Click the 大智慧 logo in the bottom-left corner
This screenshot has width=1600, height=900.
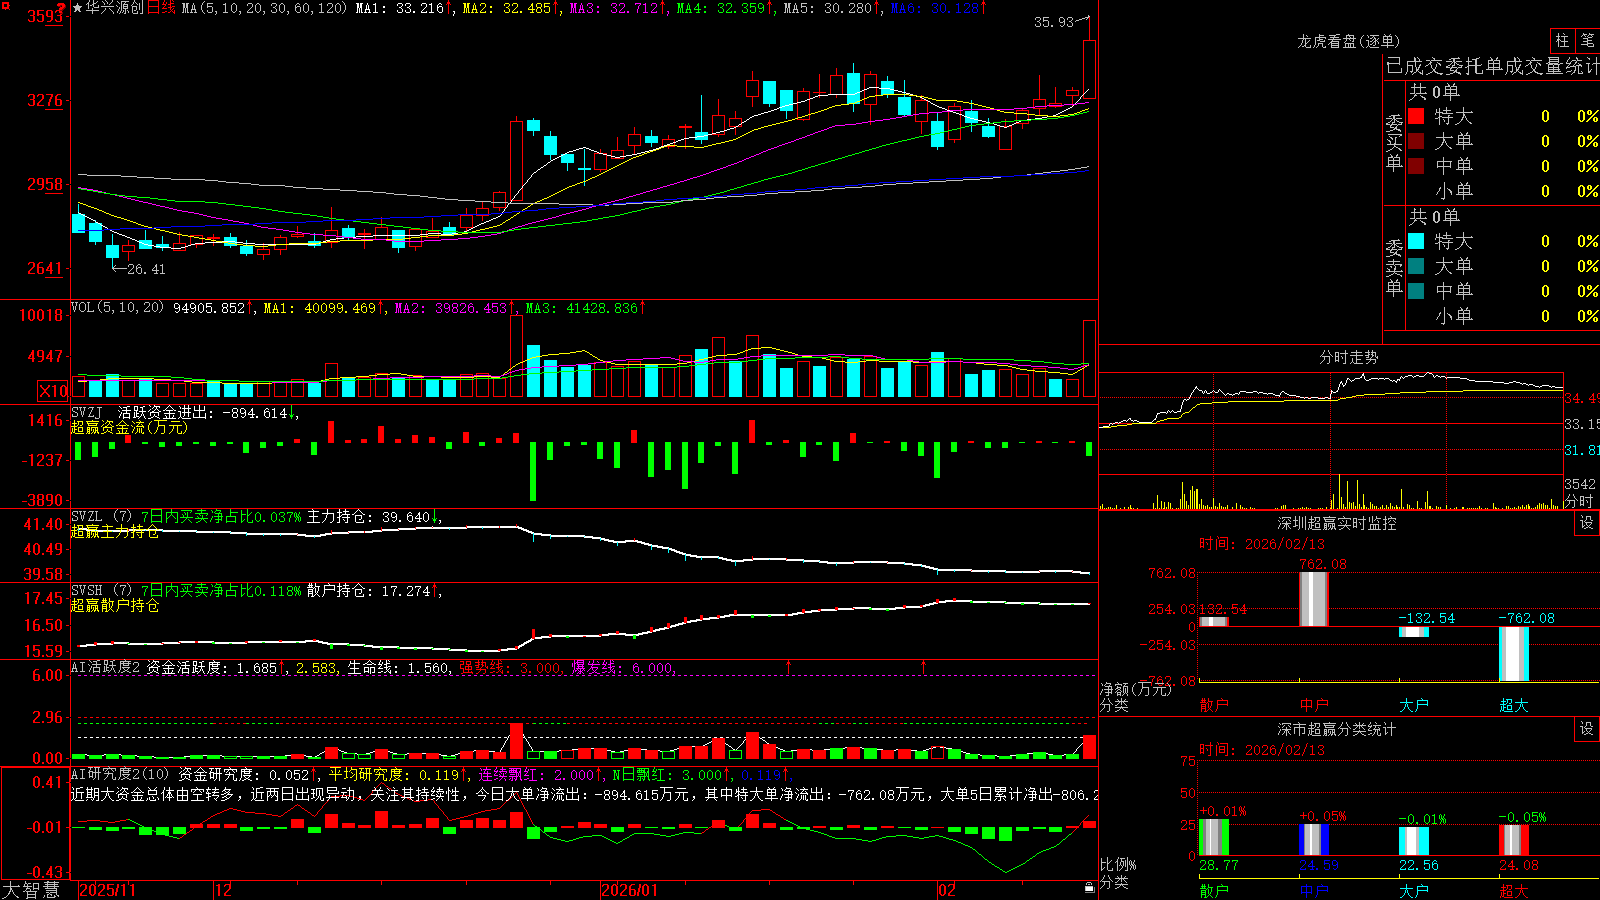click(31, 890)
